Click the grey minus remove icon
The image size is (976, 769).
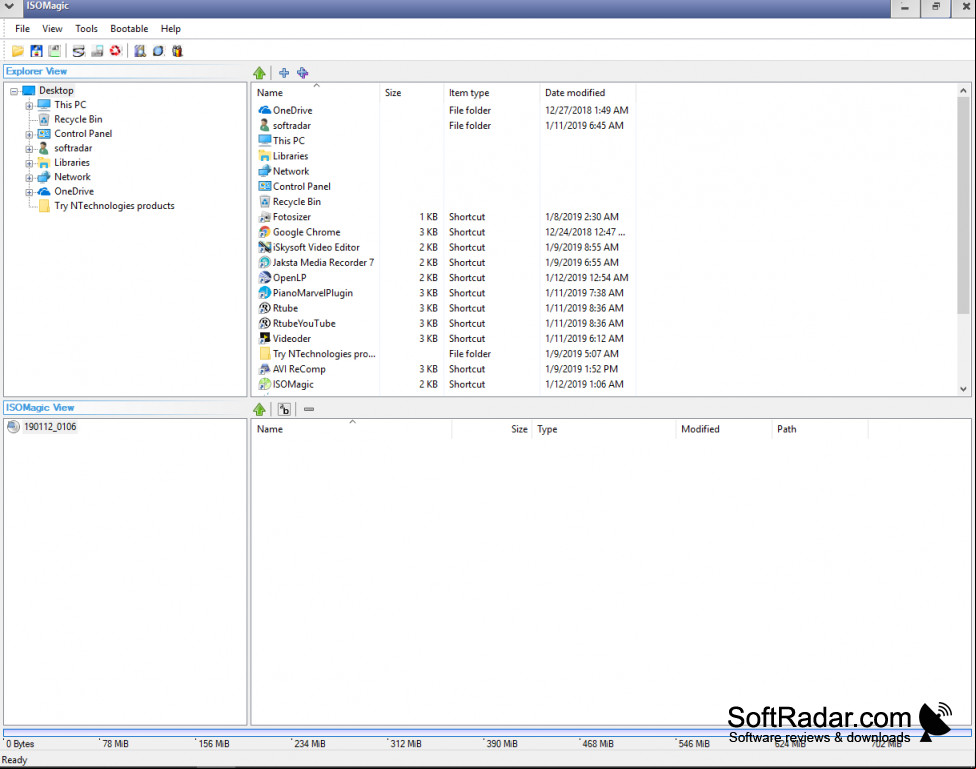(x=309, y=409)
